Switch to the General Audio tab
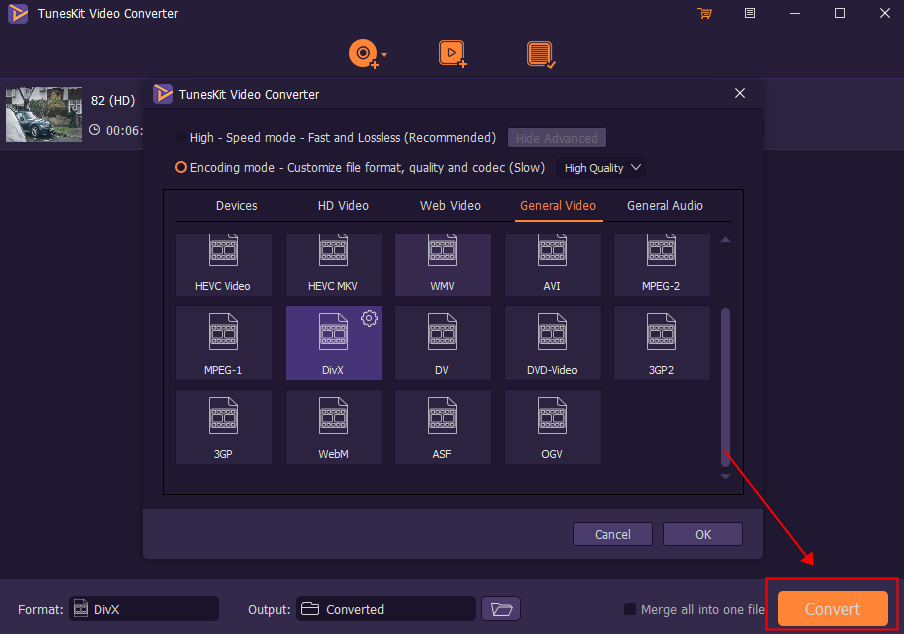Screen dimensions: 904x634 click(665, 206)
